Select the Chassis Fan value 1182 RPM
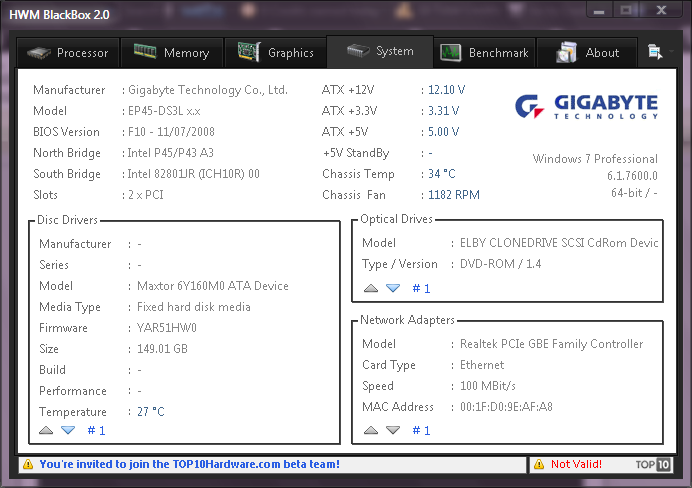This screenshot has height=488, width=692. click(454, 195)
